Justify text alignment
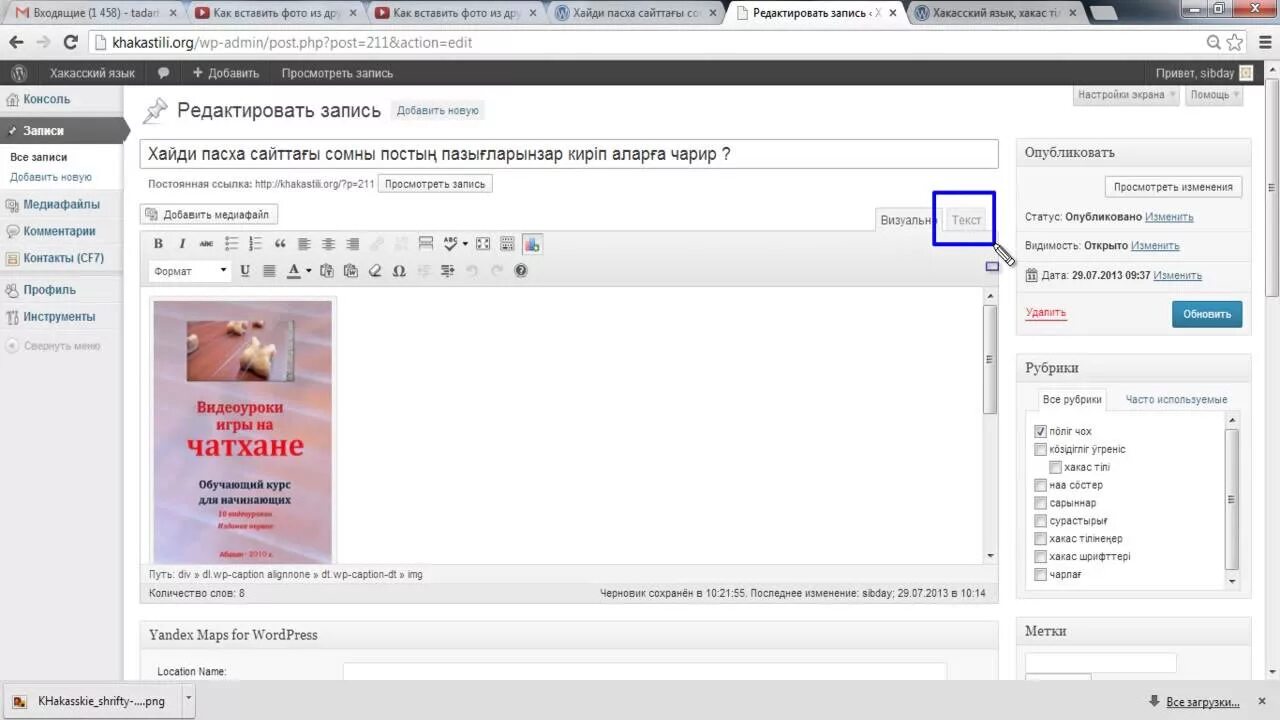 269,271
